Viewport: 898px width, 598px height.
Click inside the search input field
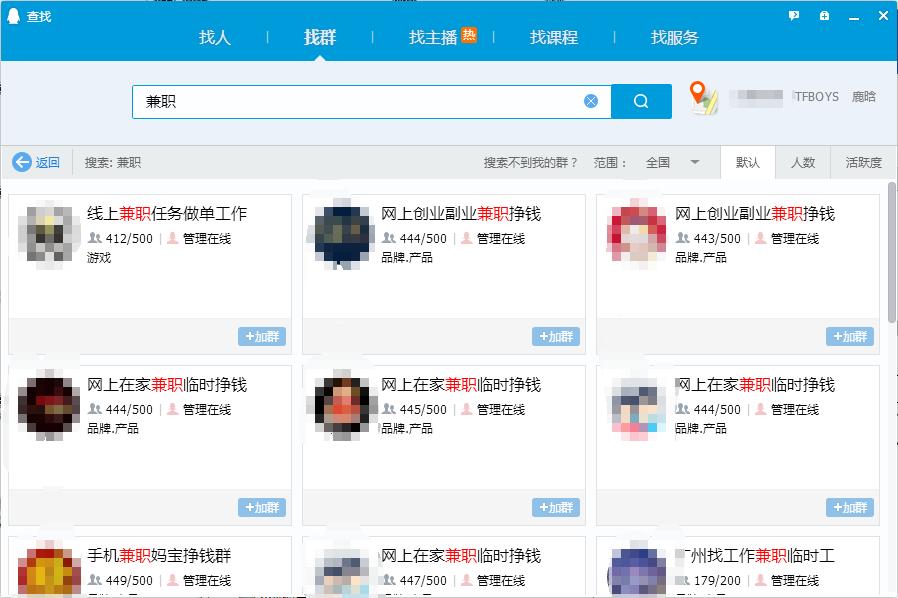(350, 101)
